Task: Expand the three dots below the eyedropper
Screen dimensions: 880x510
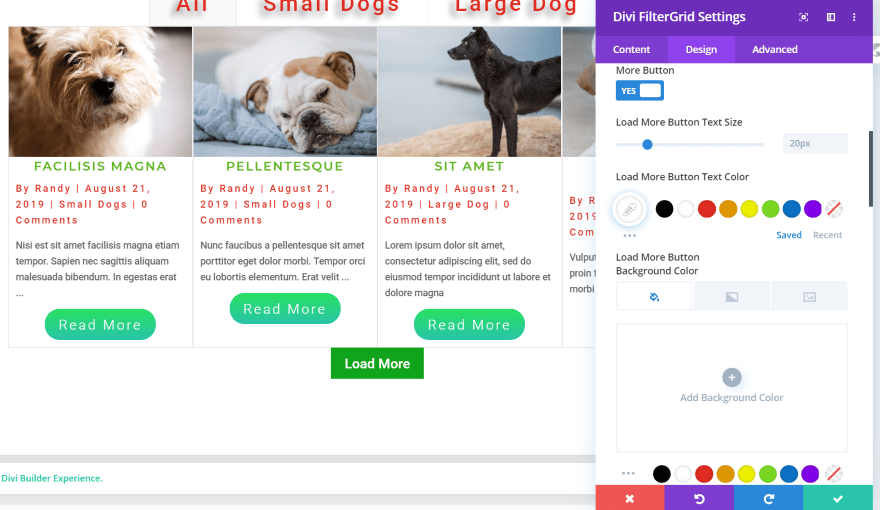Action: [x=630, y=236]
